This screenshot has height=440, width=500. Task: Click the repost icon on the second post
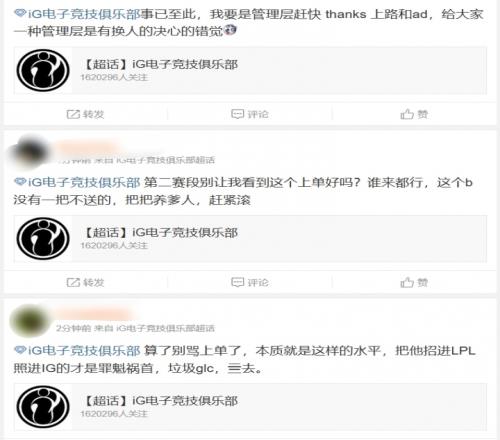point(73,282)
